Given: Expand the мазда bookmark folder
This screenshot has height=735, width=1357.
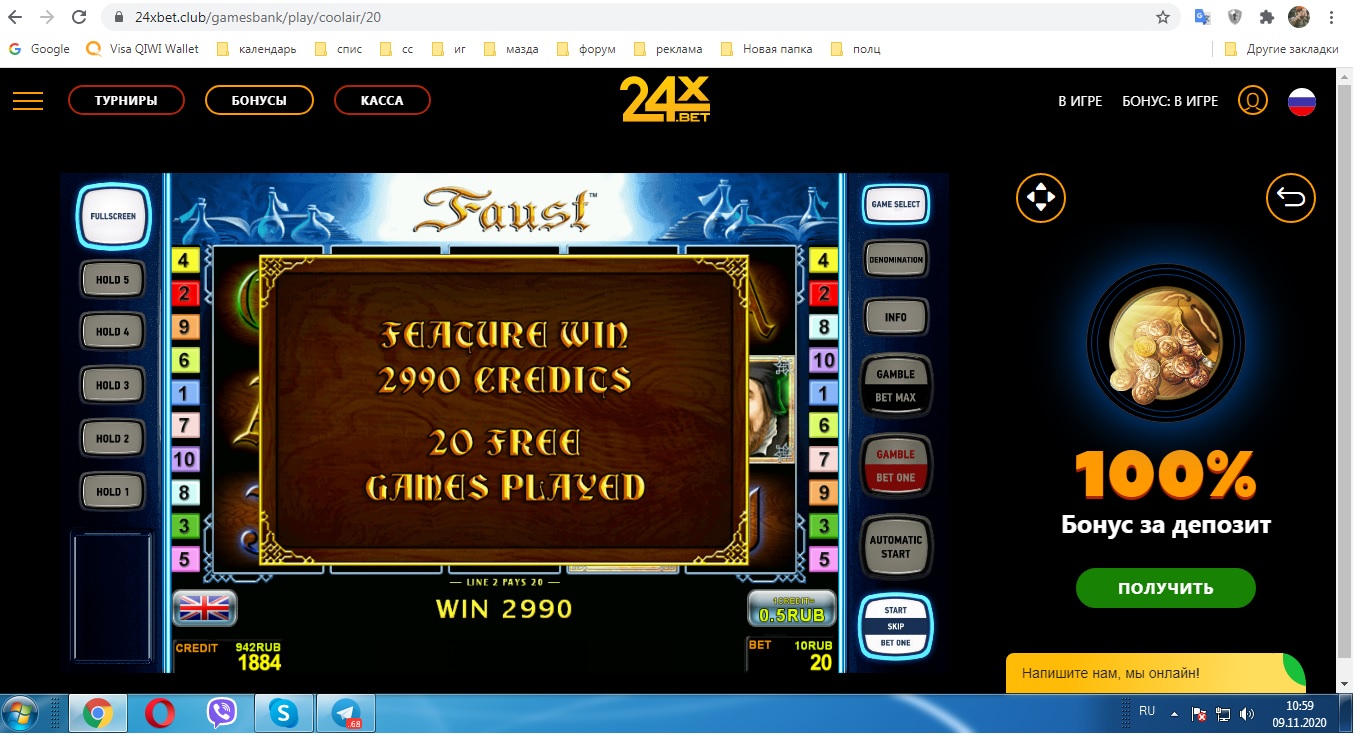Looking at the screenshot, I should (511, 49).
